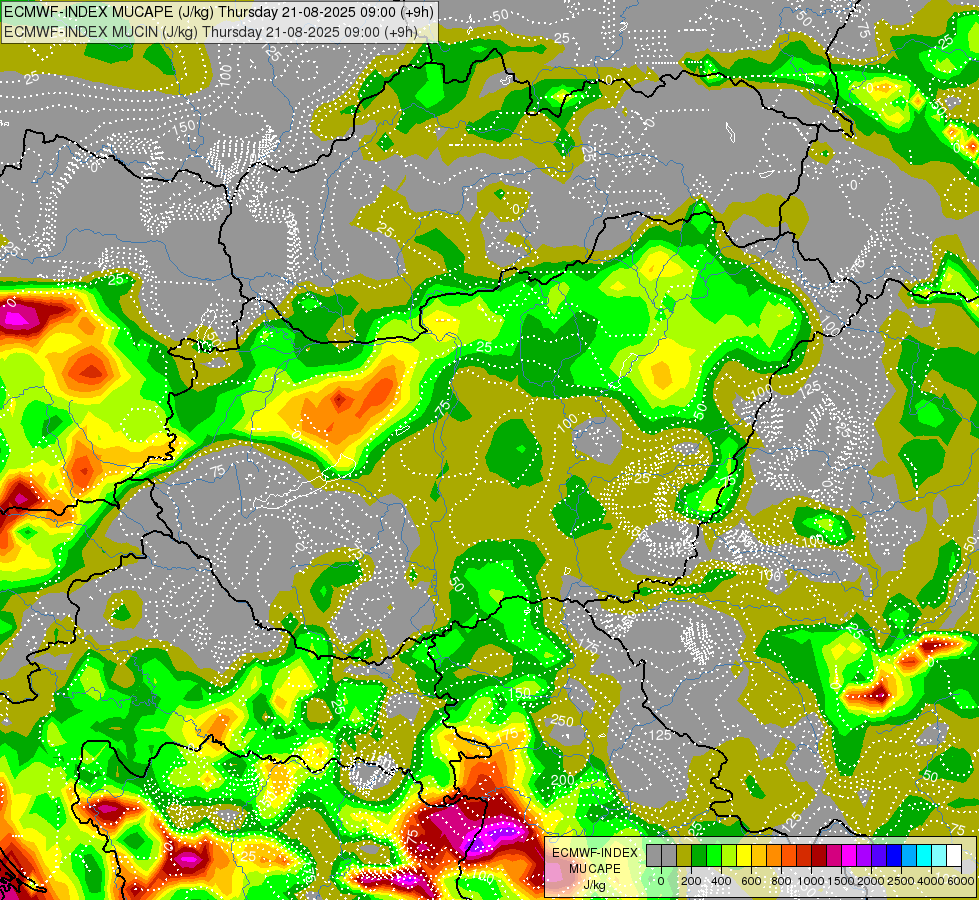Click the legend value 400
This screenshot has height=900, width=979.
[721, 881]
